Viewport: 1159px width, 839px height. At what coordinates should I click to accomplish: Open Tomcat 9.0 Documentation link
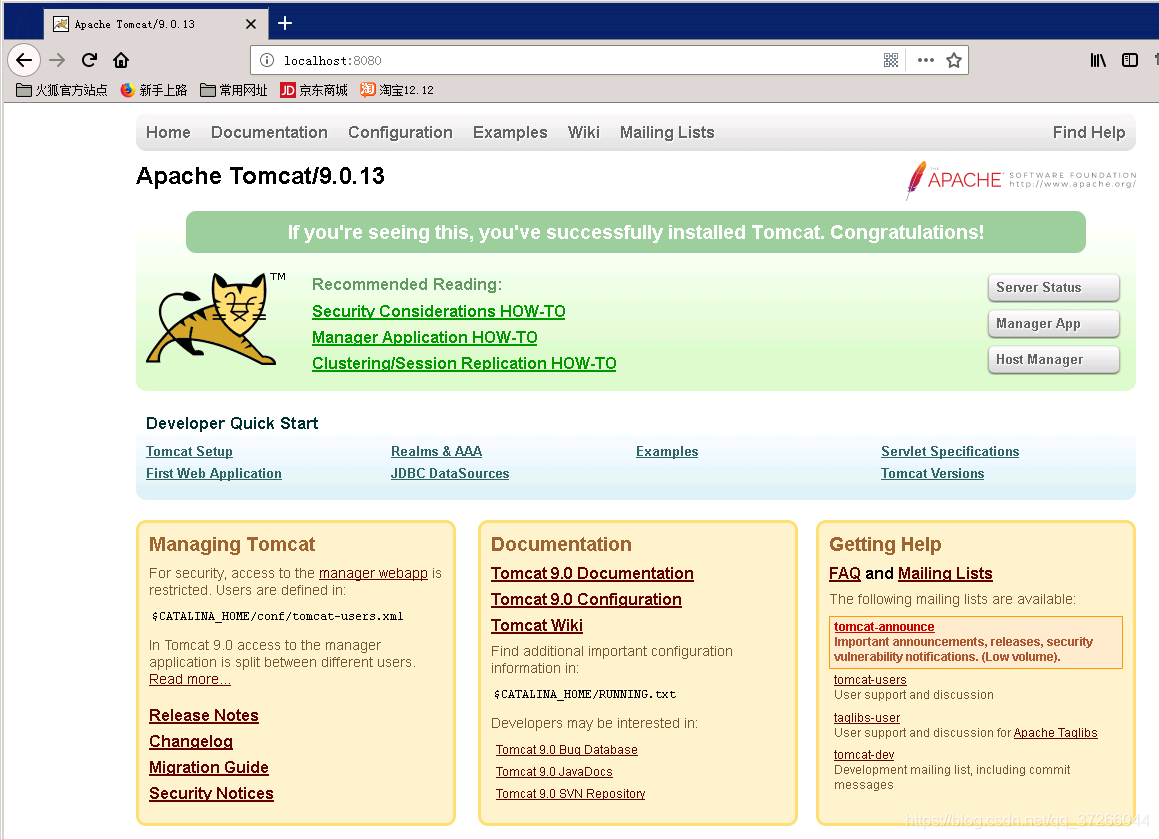pos(592,574)
